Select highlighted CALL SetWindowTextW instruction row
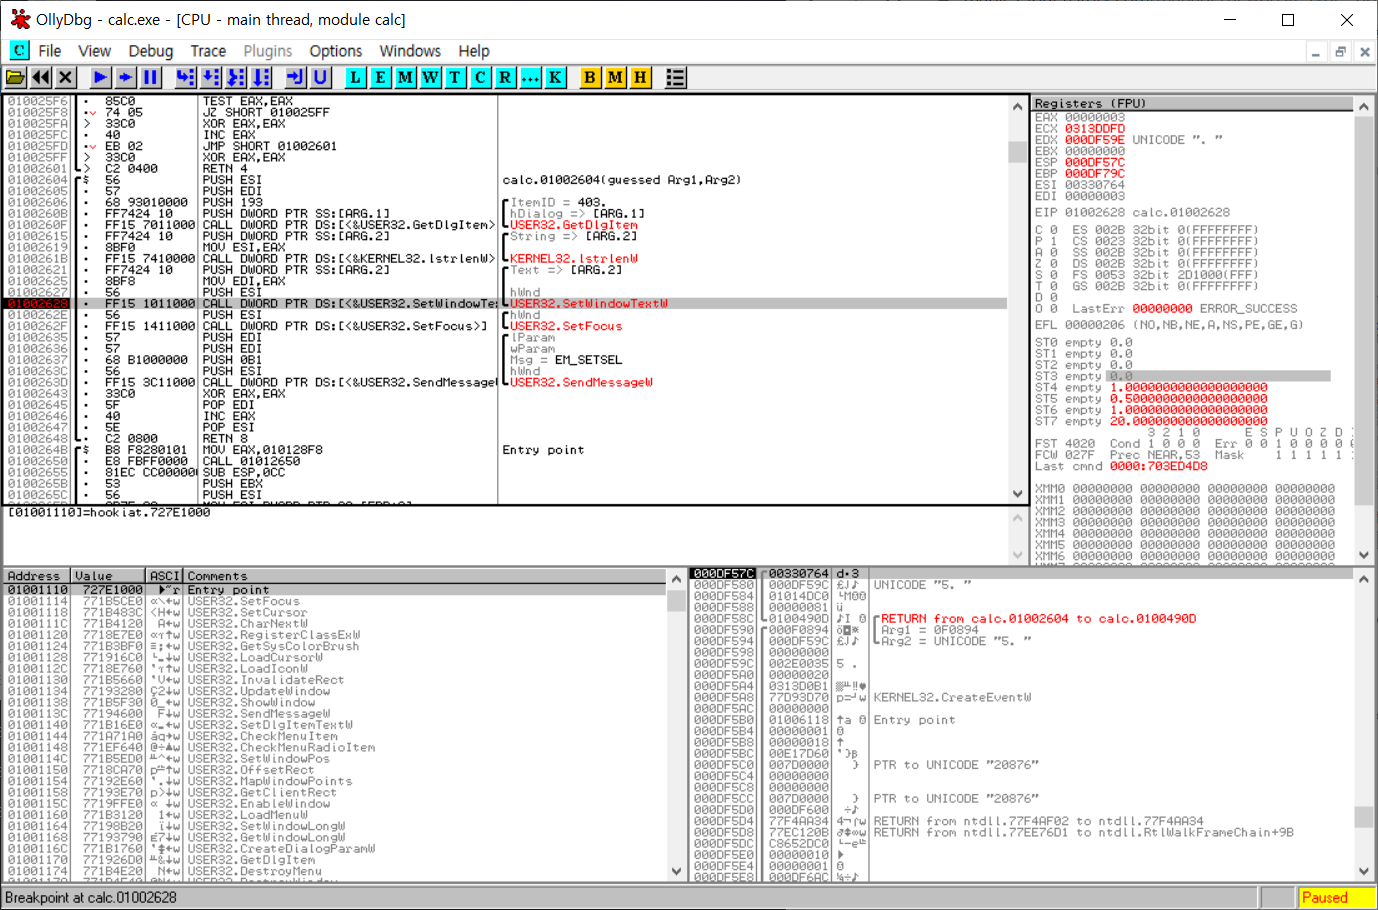 [x=505, y=303]
